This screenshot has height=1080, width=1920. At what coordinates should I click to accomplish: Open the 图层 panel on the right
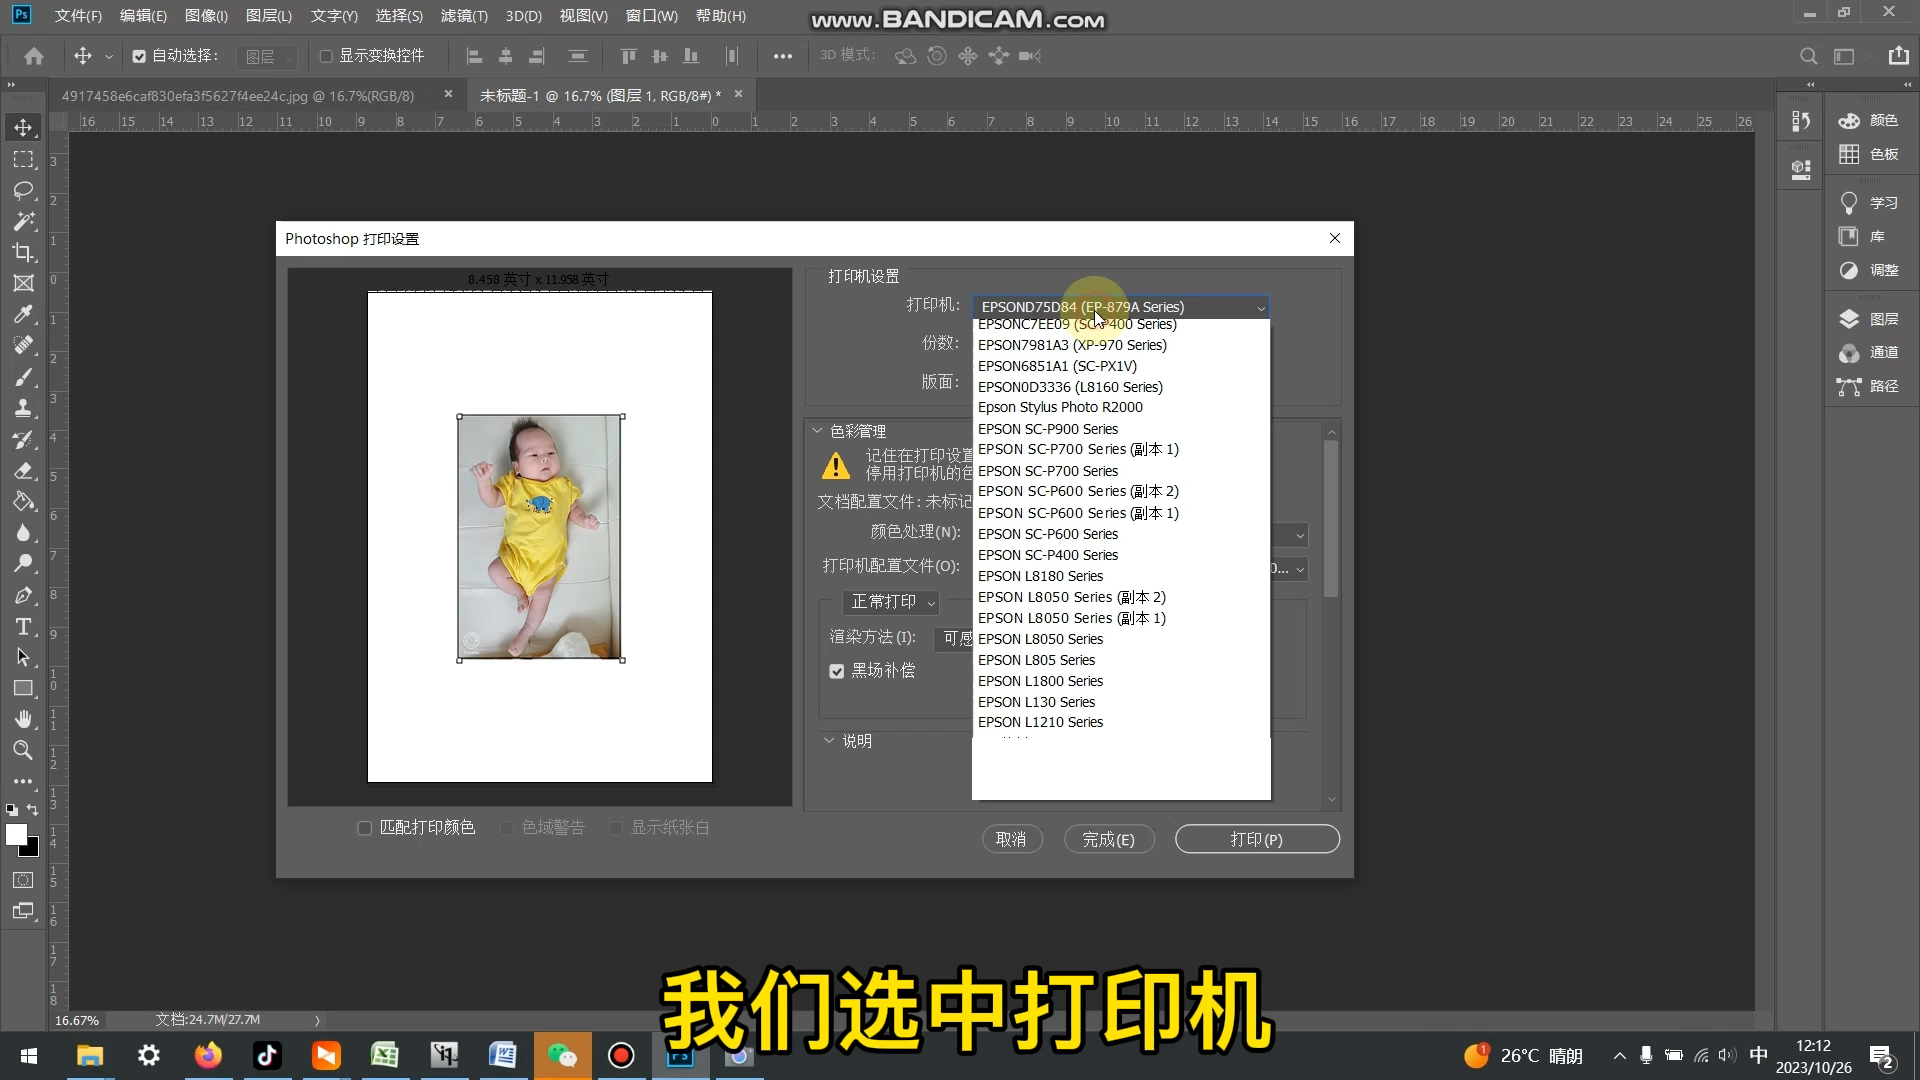coord(1882,318)
